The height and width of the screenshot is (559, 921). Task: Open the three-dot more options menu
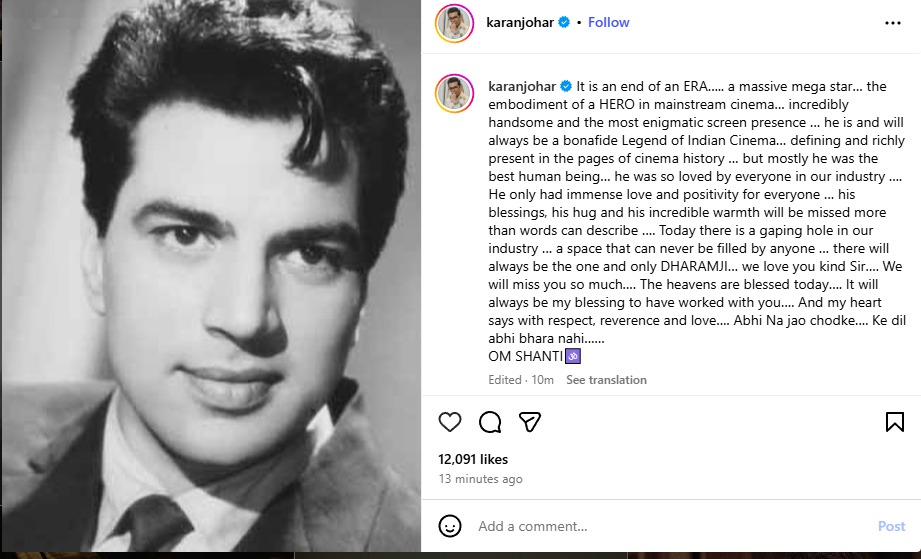coord(893,23)
